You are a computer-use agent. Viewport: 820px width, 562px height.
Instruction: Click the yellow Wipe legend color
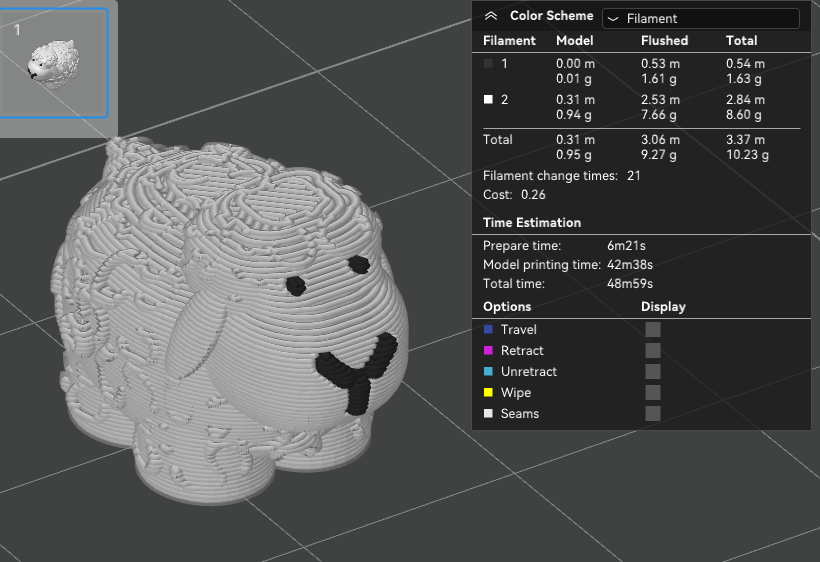coord(488,392)
